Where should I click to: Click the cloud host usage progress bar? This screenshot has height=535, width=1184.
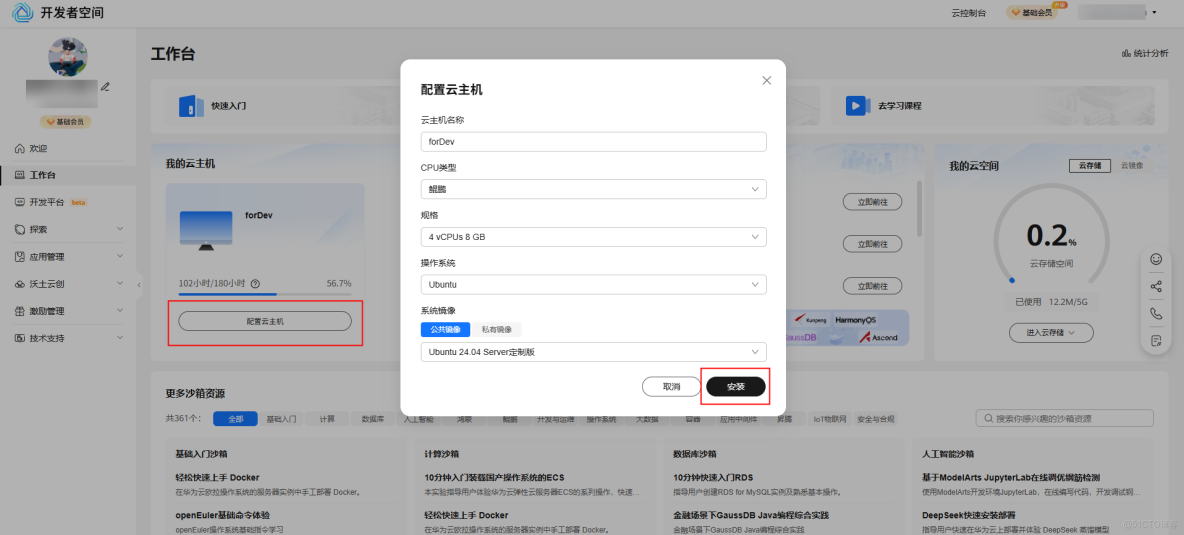click(265, 294)
